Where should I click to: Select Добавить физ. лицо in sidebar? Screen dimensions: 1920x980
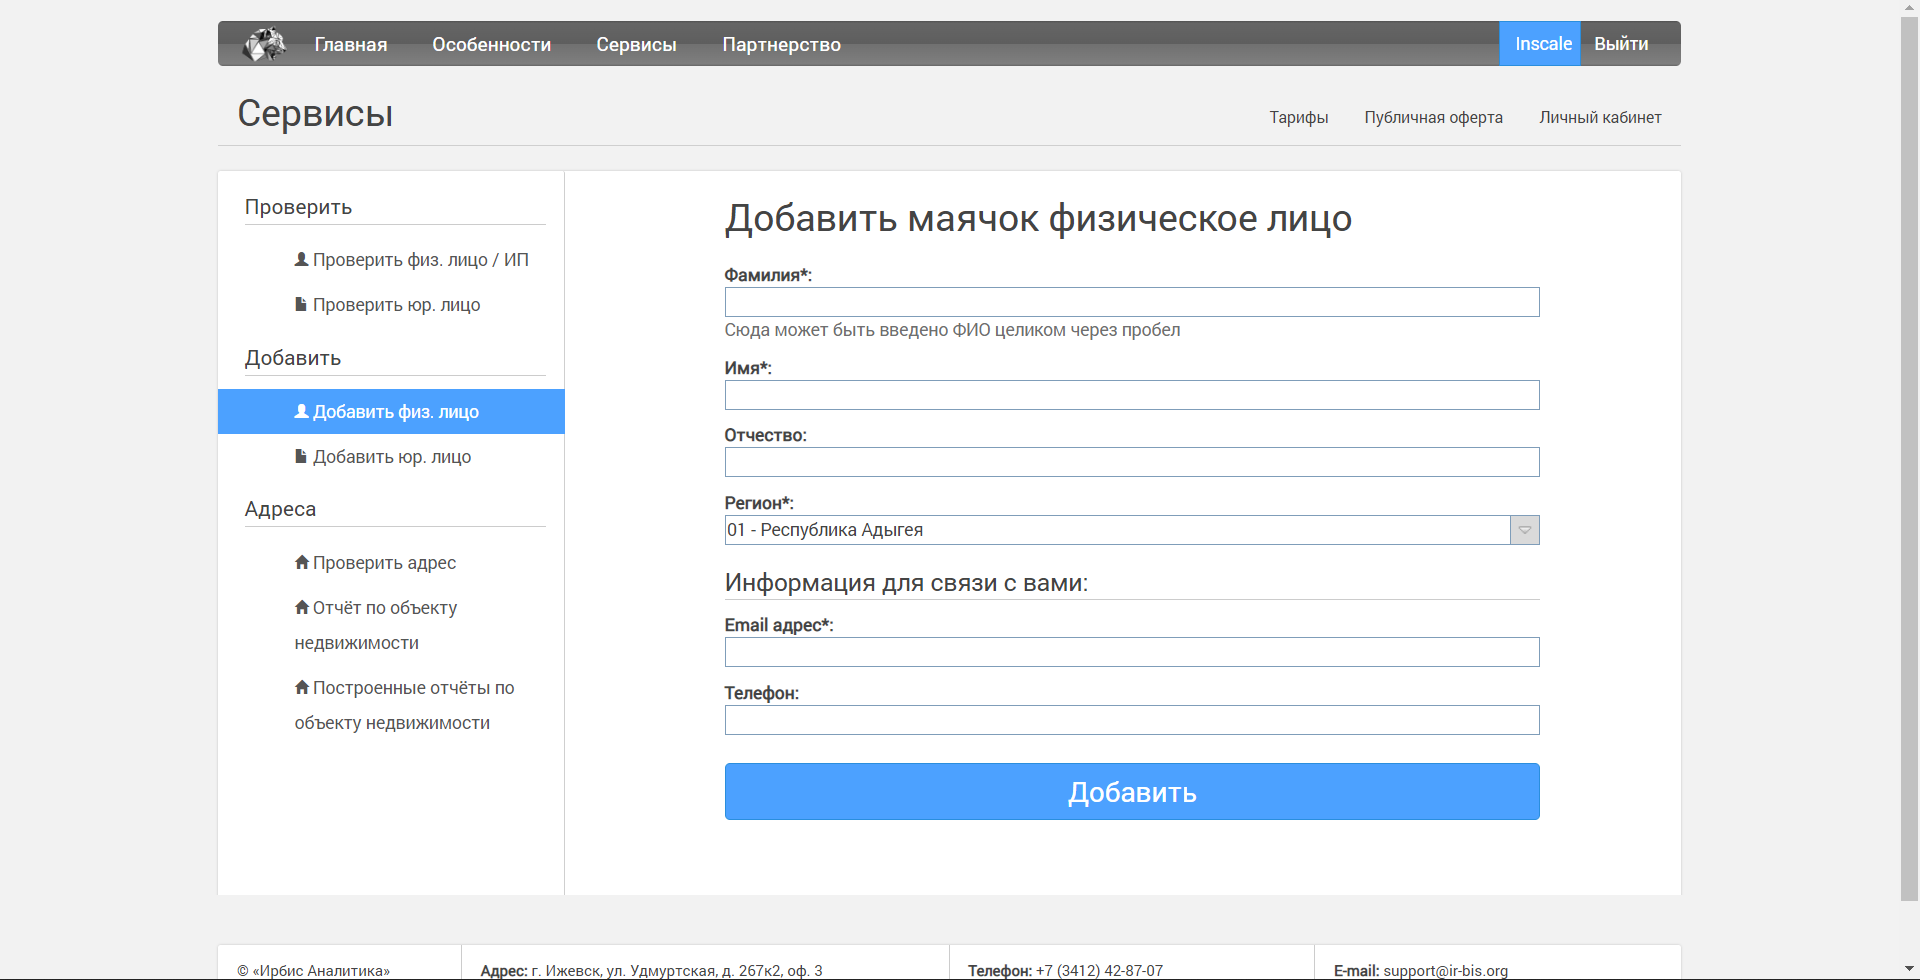coord(391,411)
